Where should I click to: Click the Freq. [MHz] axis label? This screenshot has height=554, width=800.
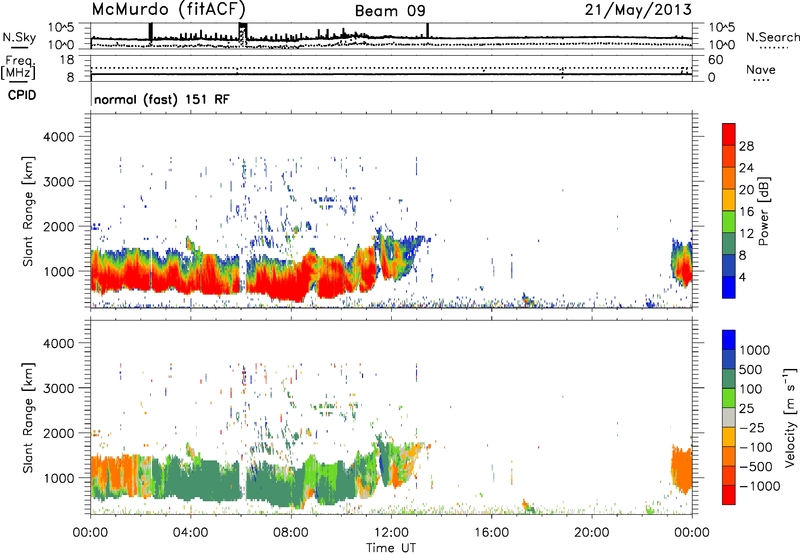pyautogui.click(x=18, y=67)
